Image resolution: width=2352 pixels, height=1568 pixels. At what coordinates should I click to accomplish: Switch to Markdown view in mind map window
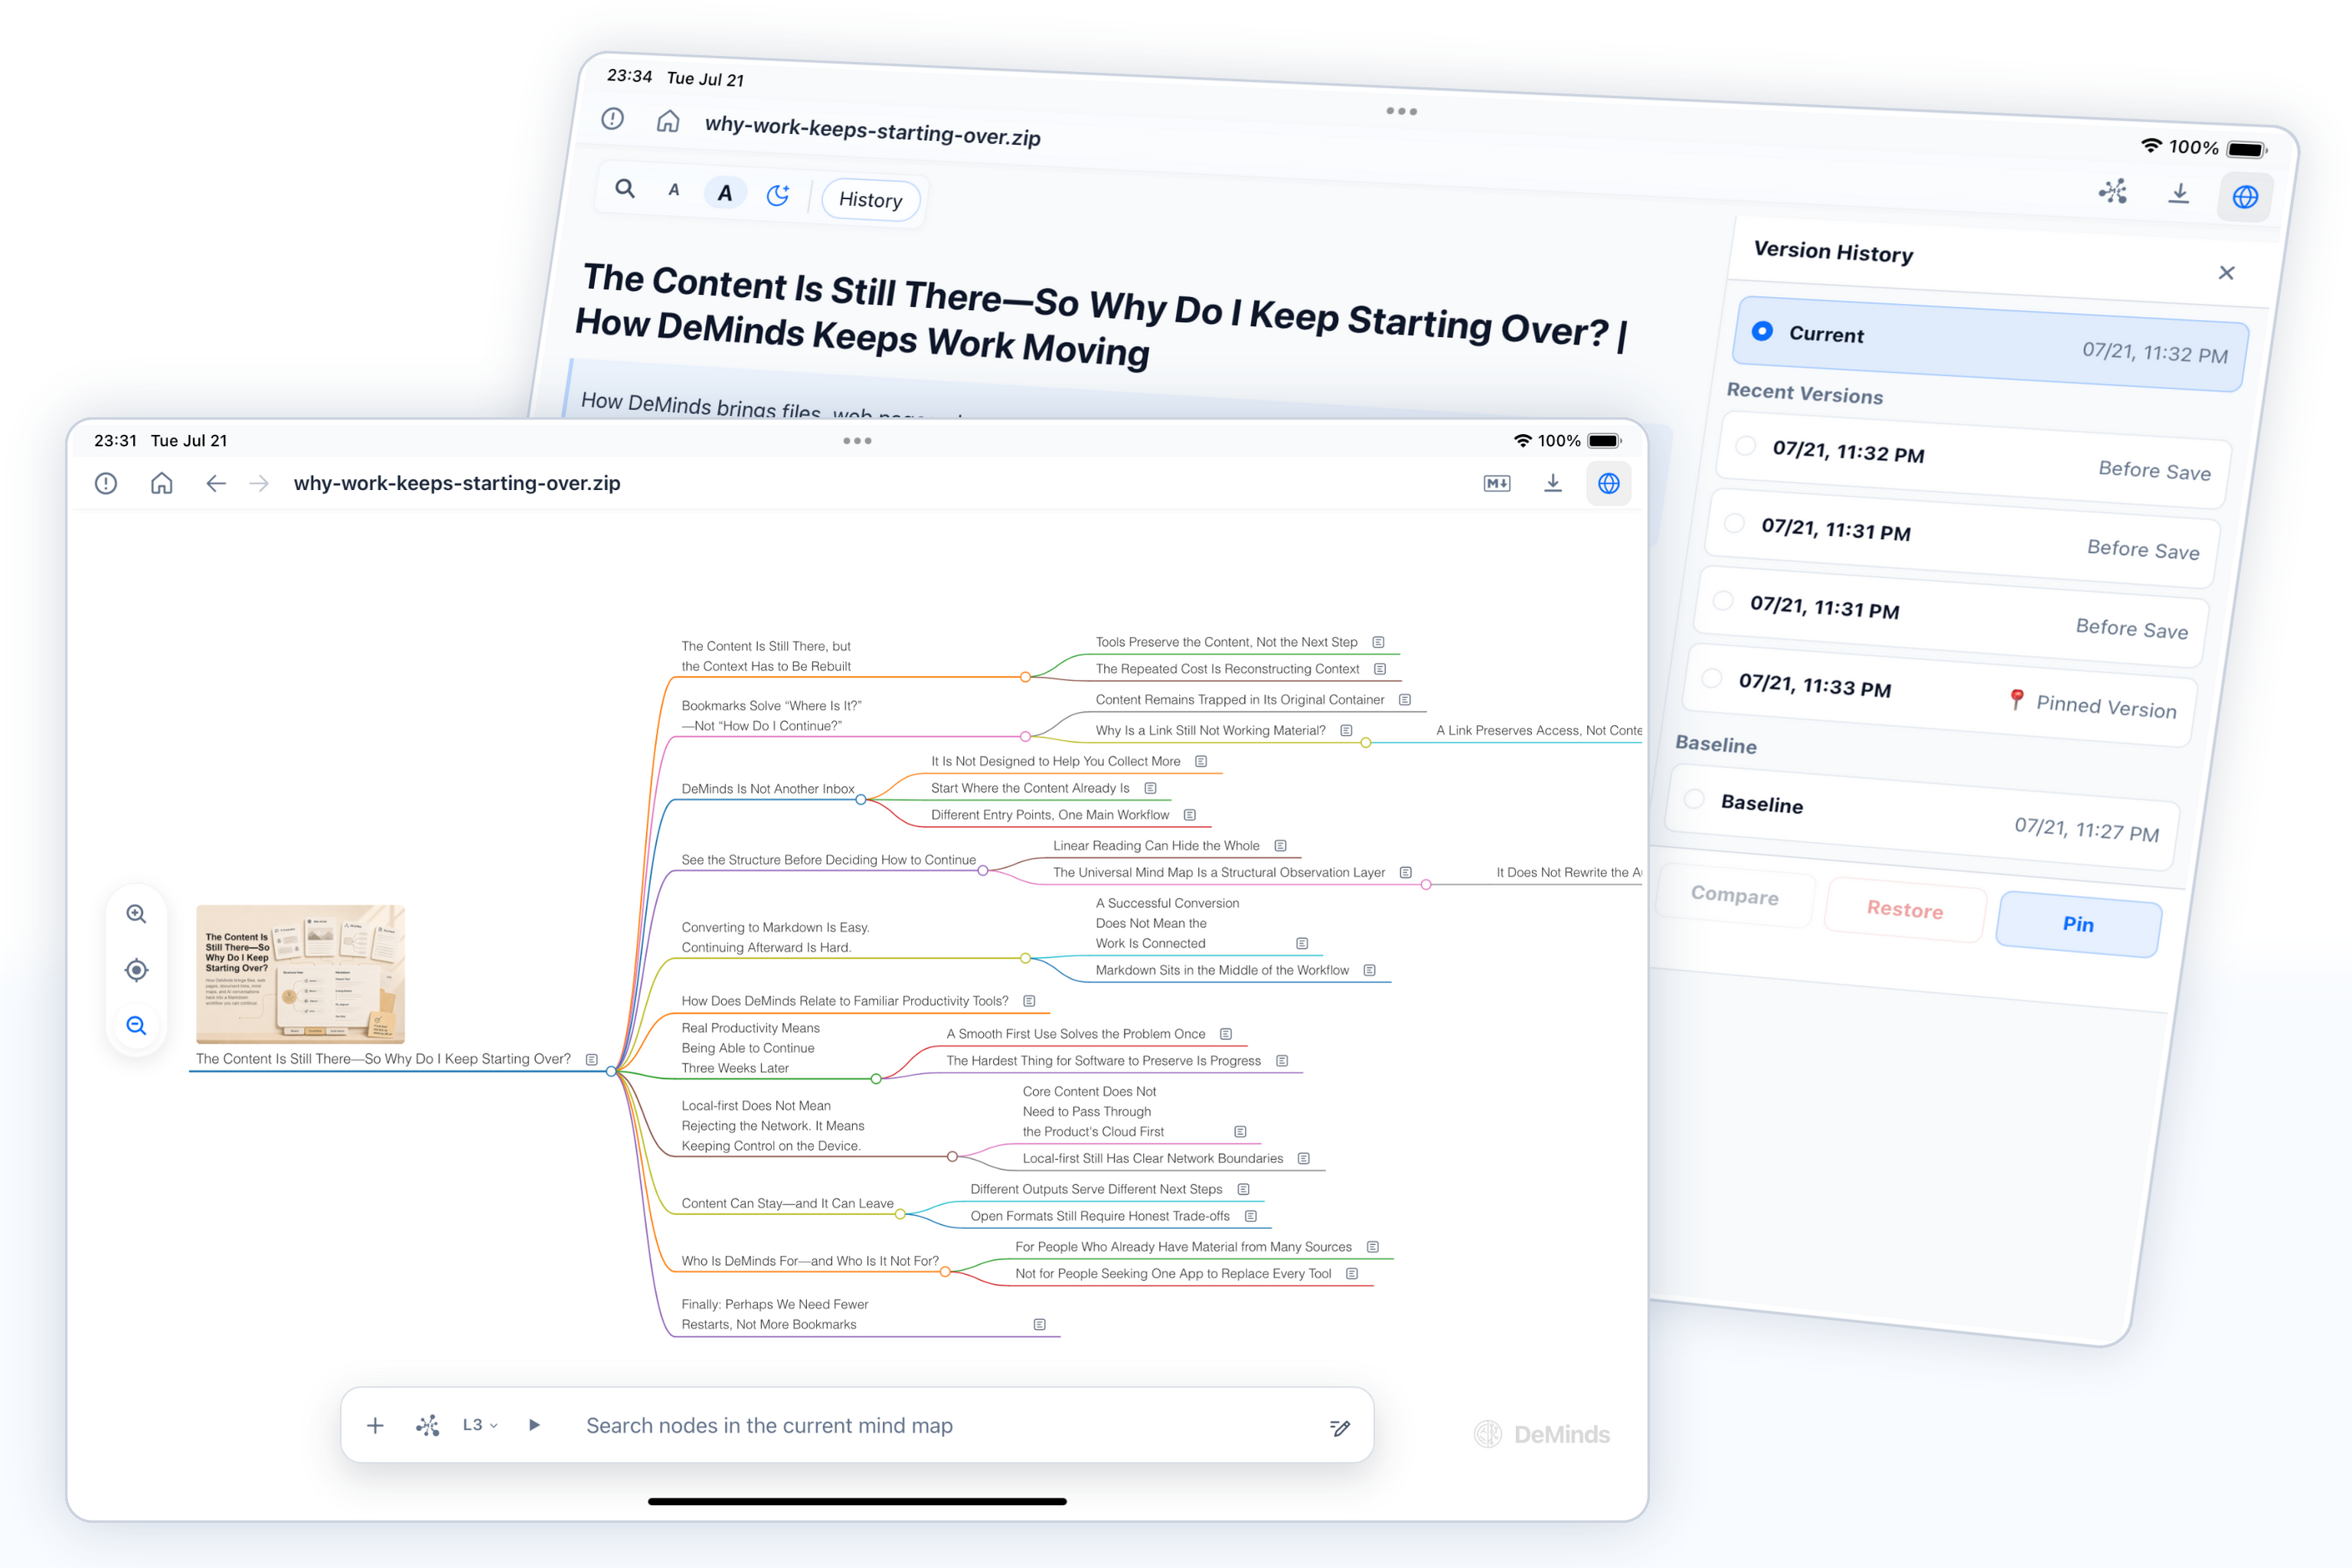[1497, 484]
